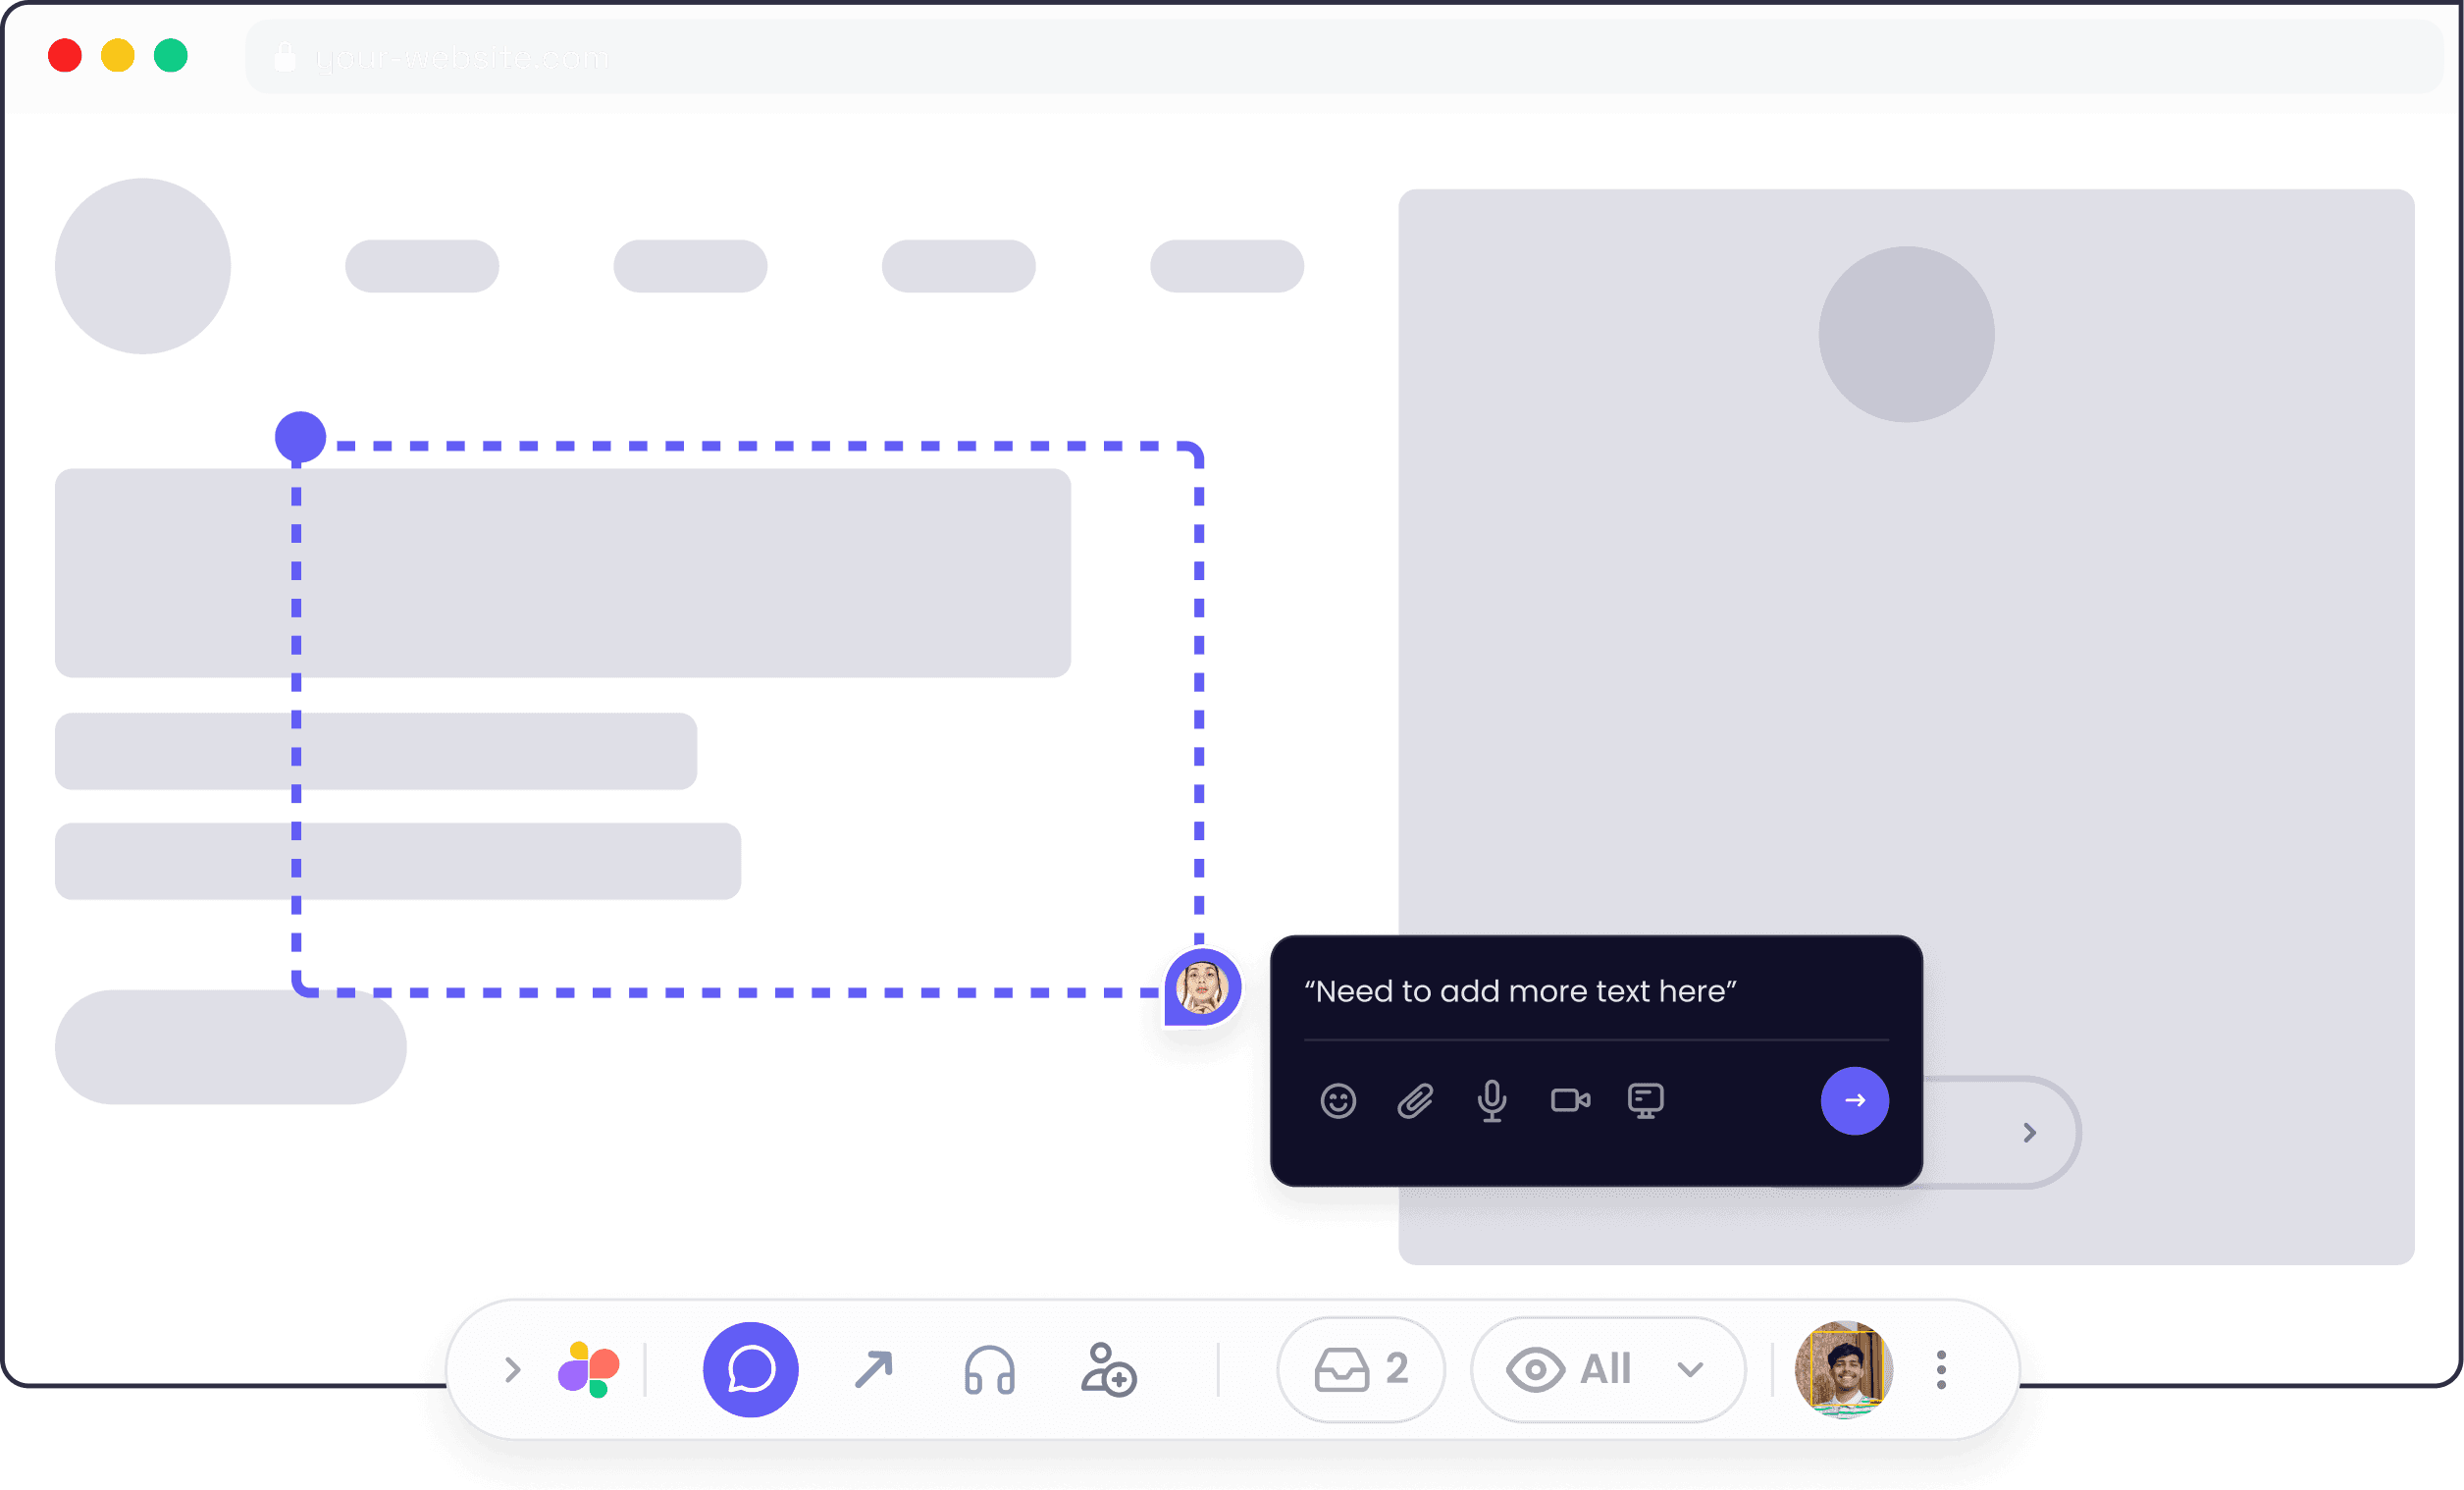
Task: Record a video comment with the camera icon
Action: [x=1570, y=1101]
